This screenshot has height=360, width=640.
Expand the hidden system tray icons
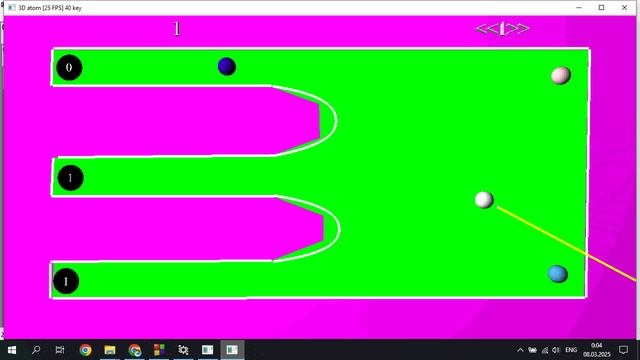coord(520,350)
